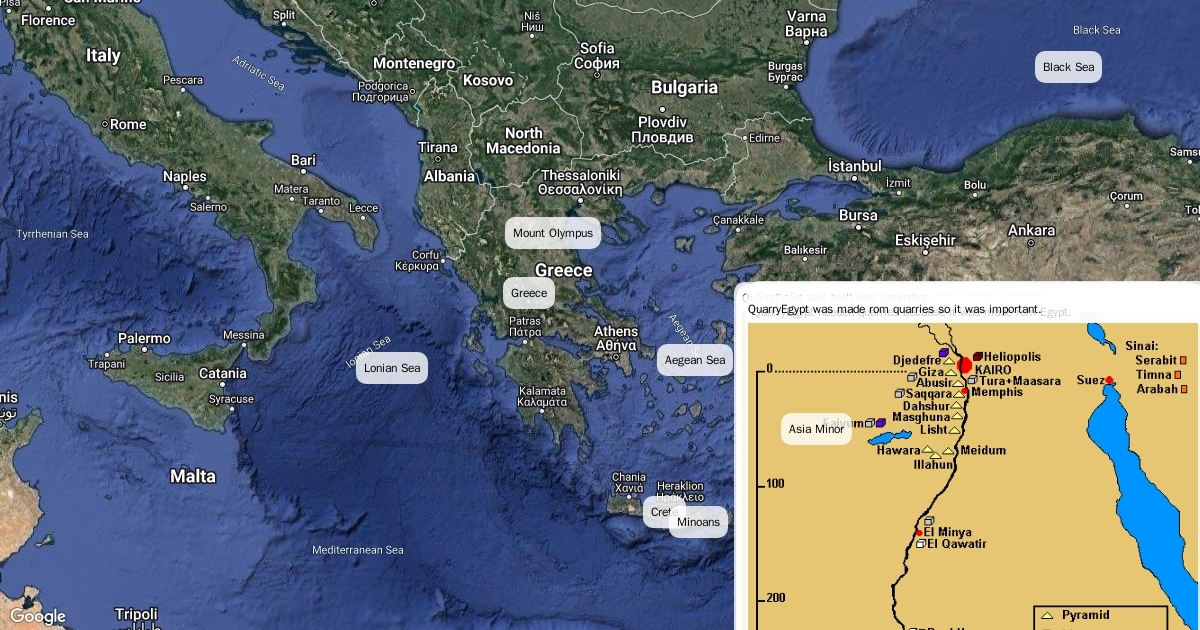Select the boxed Greece marker label
The width and height of the screenshot is (1200, 630).
click(529, 293)
